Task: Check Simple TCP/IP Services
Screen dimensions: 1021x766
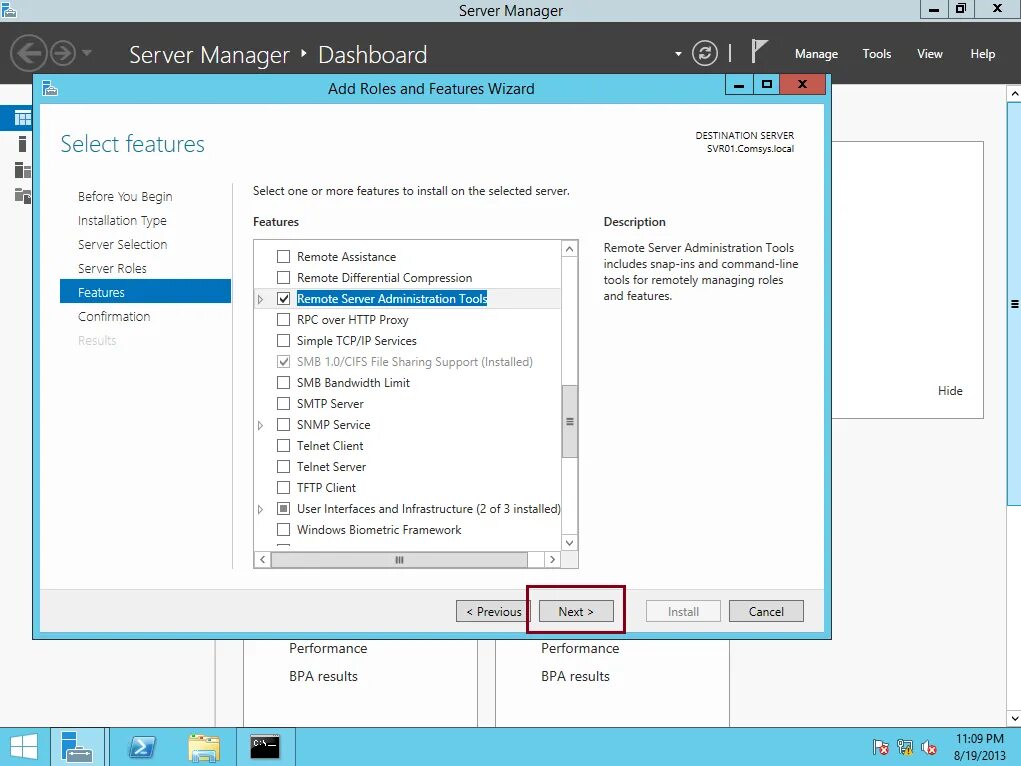Action: tap(283, 341)
